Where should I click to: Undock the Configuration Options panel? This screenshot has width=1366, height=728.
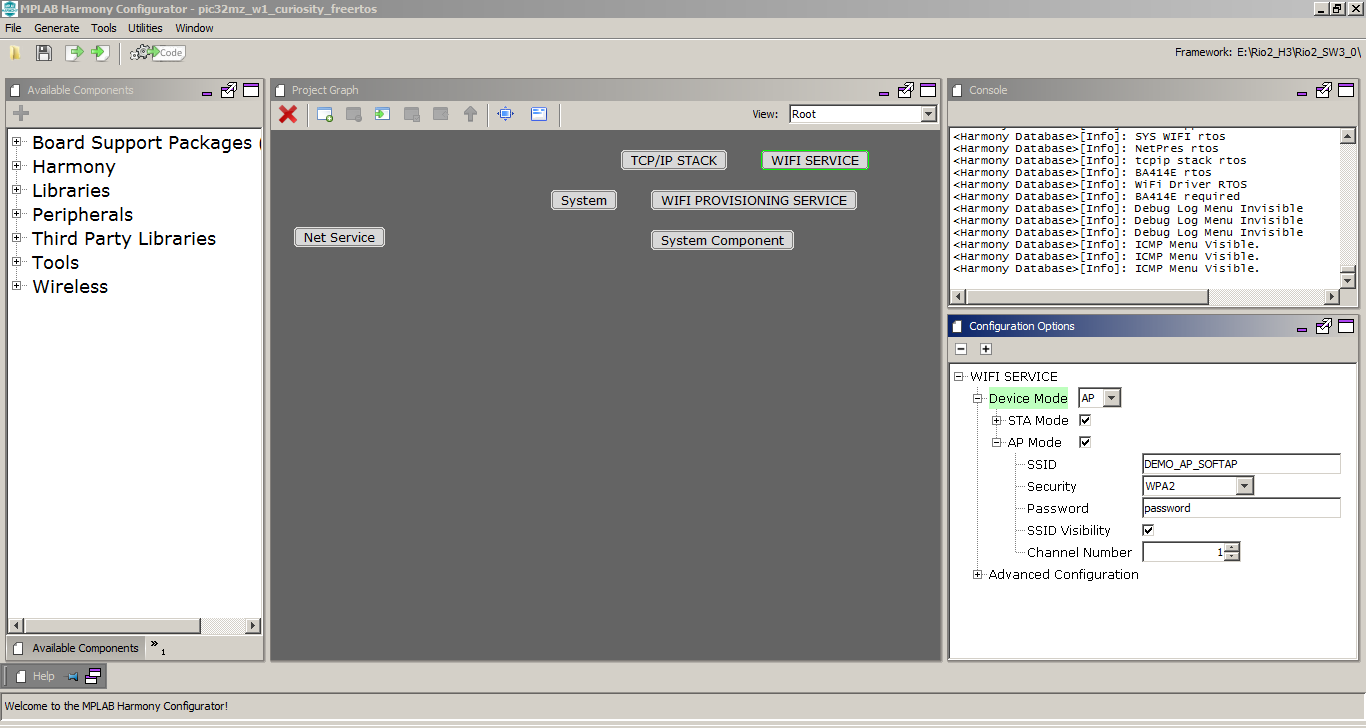pyautogui.click(x=1323, y=326)
